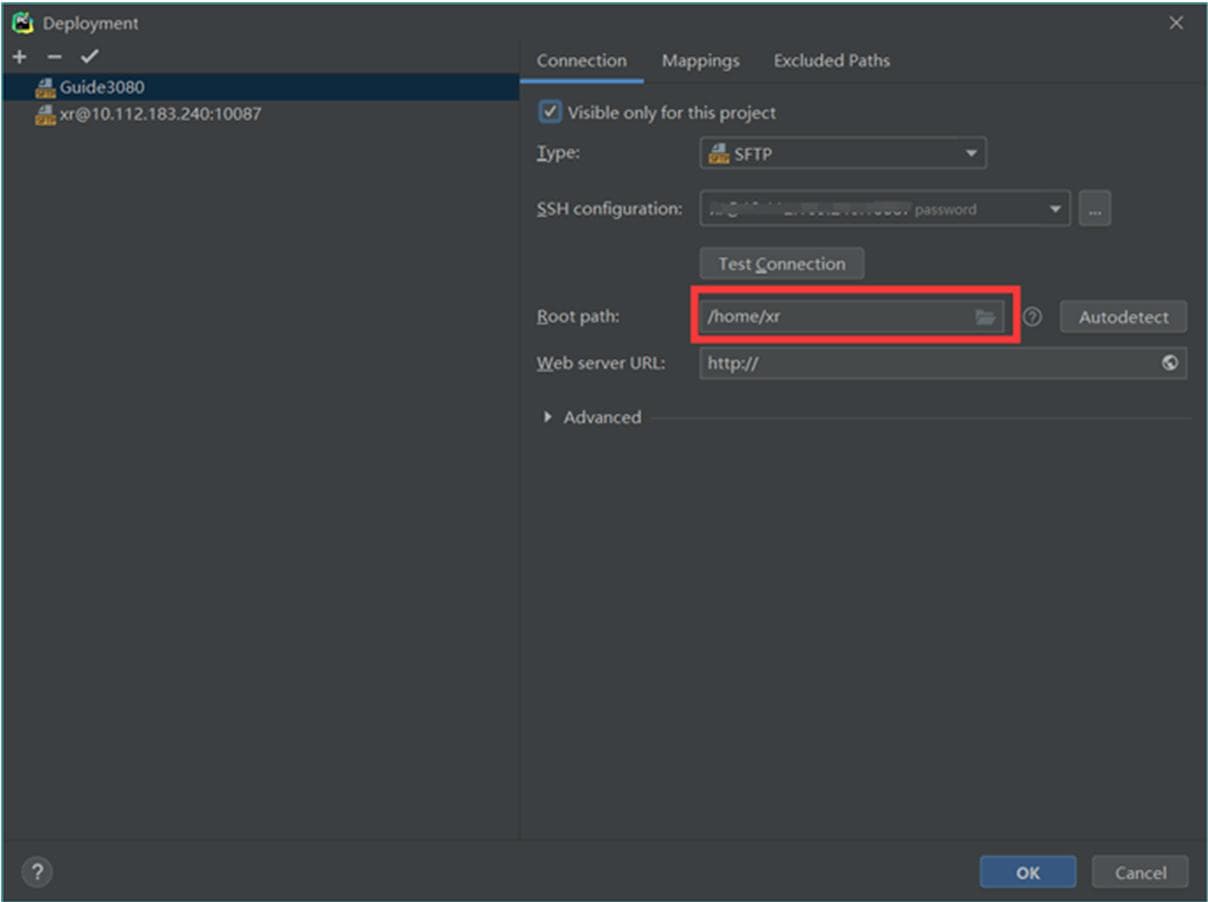This screenshot has width=1208, height=902.
Task: Click folder browse icon in Root path
Action: tap(985, 317)
